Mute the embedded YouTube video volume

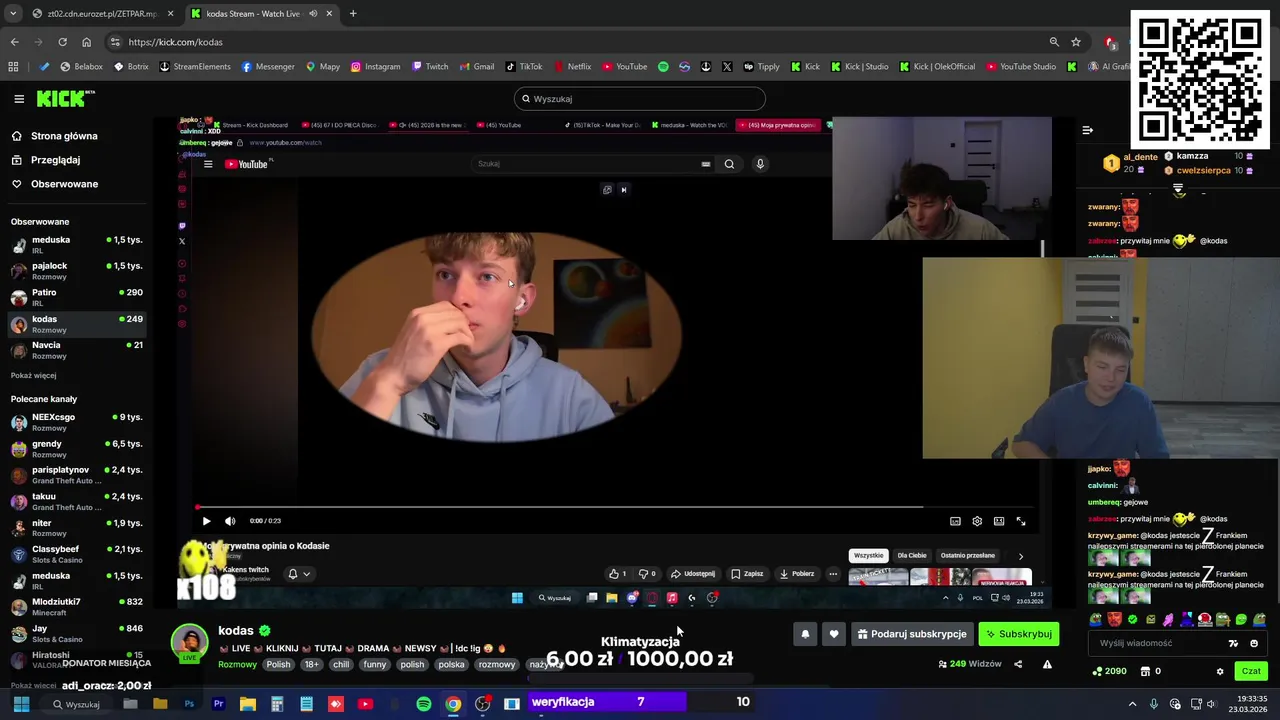[x=230, y=521]
